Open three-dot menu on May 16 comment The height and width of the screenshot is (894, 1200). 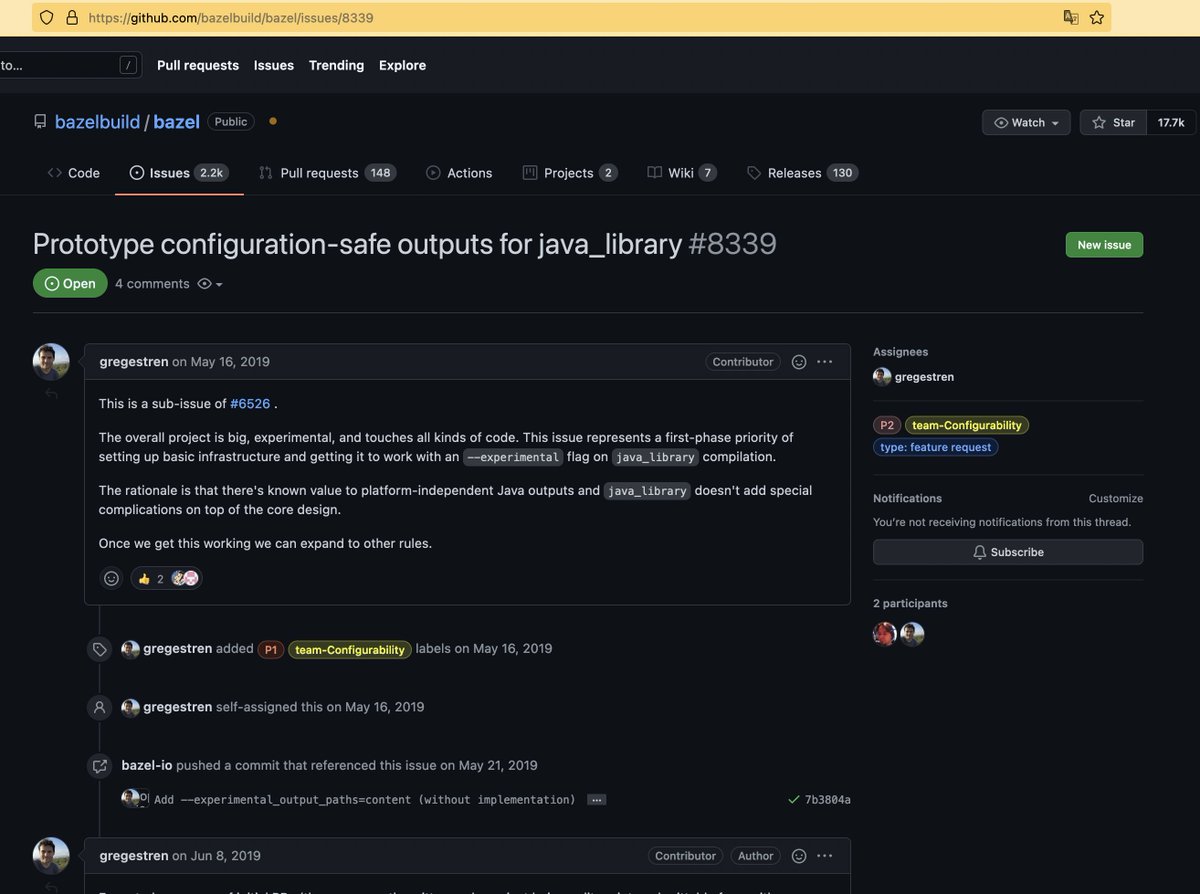click(825, 362)
